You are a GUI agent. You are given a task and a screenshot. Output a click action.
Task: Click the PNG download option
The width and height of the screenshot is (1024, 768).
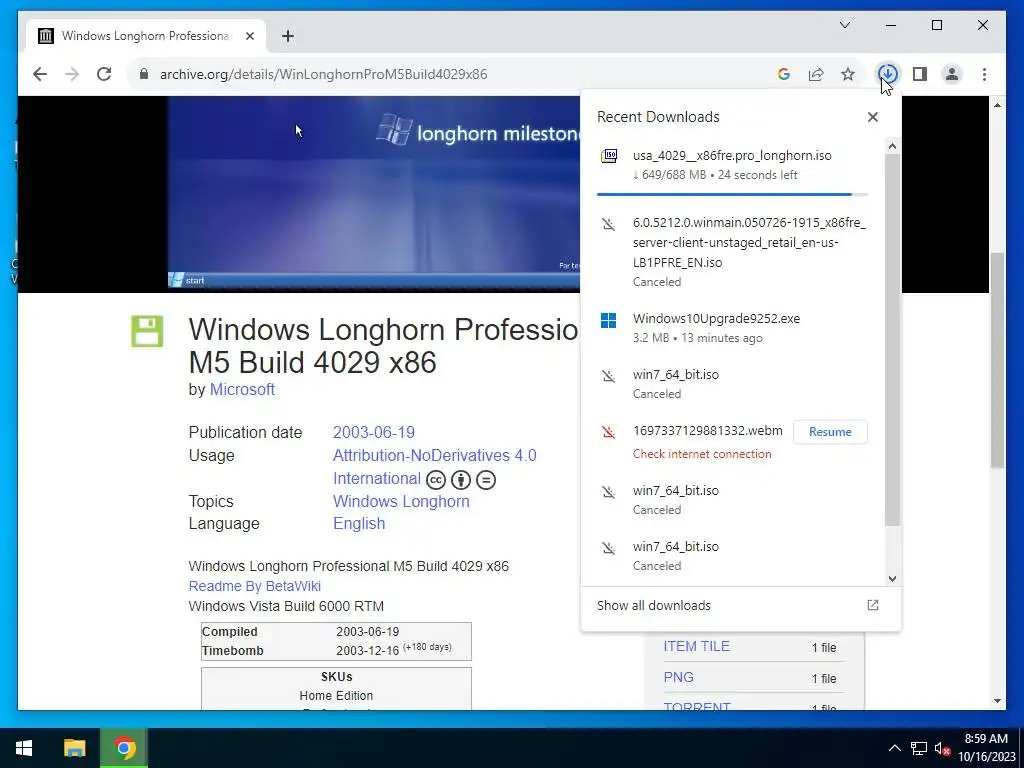679,677
